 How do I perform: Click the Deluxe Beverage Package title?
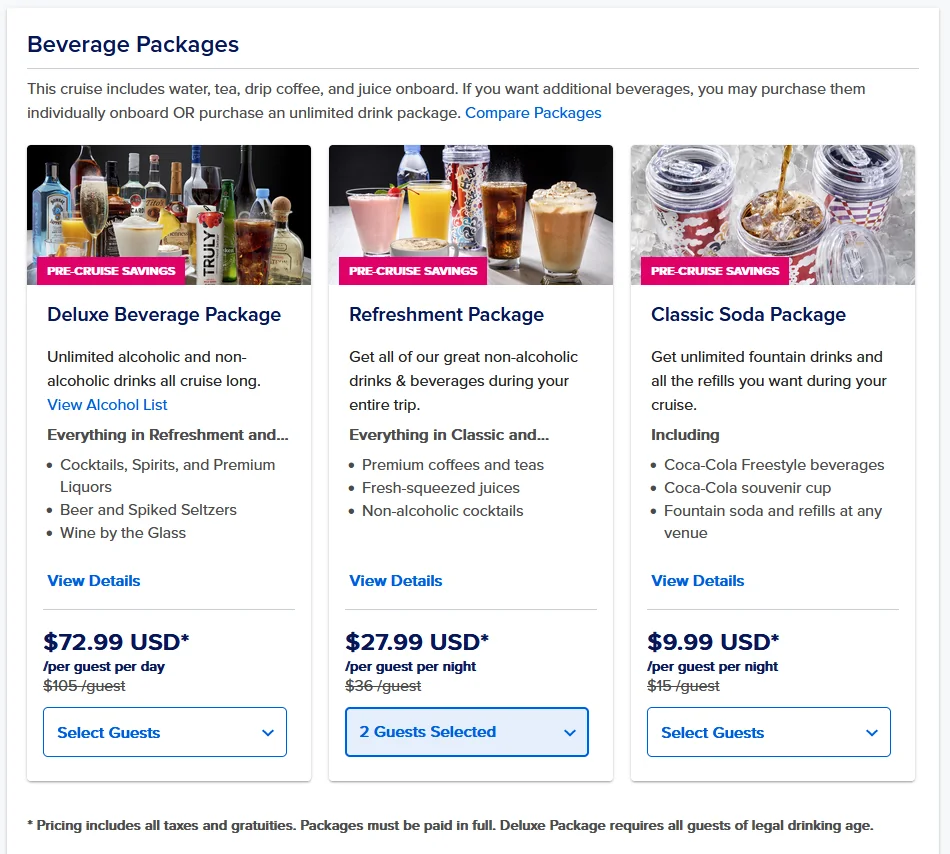click(163, 314)
